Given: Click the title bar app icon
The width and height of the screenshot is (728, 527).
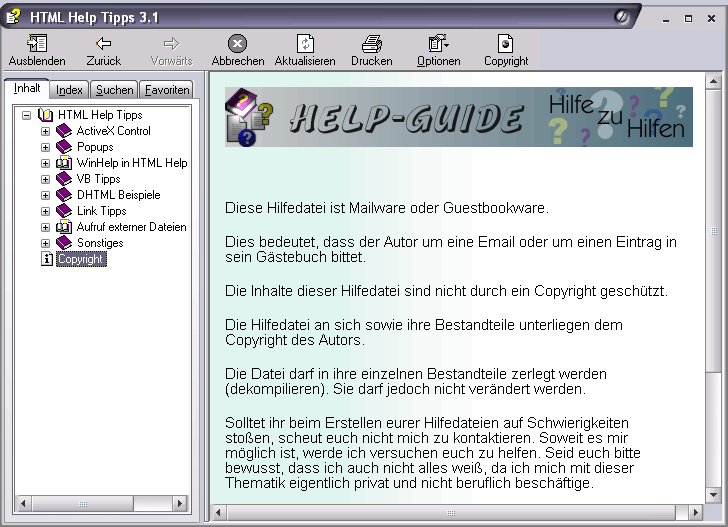Looking at the screenshot, I should click(x=13, y=17).
